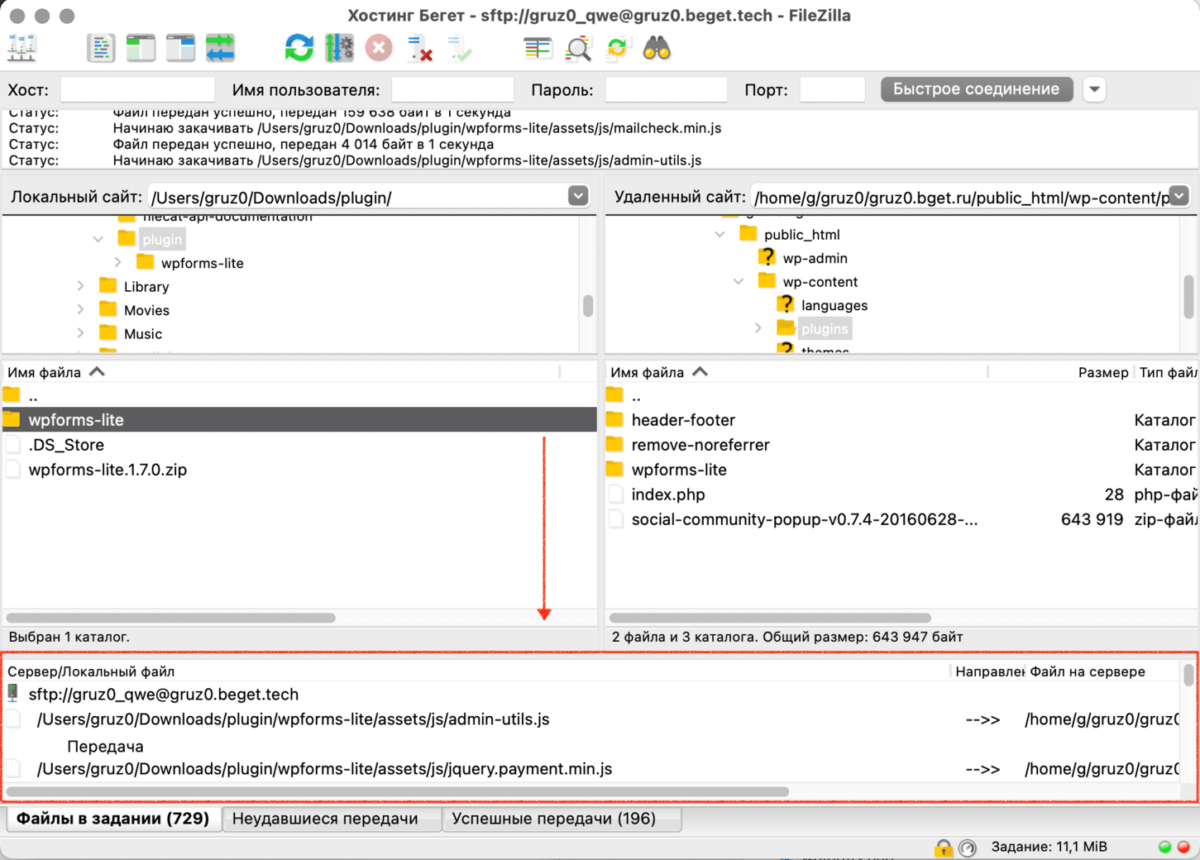Open the local site path dropdown
Image resolution: width=1200 pixels, height=860 pixels.
click(578, 197)
